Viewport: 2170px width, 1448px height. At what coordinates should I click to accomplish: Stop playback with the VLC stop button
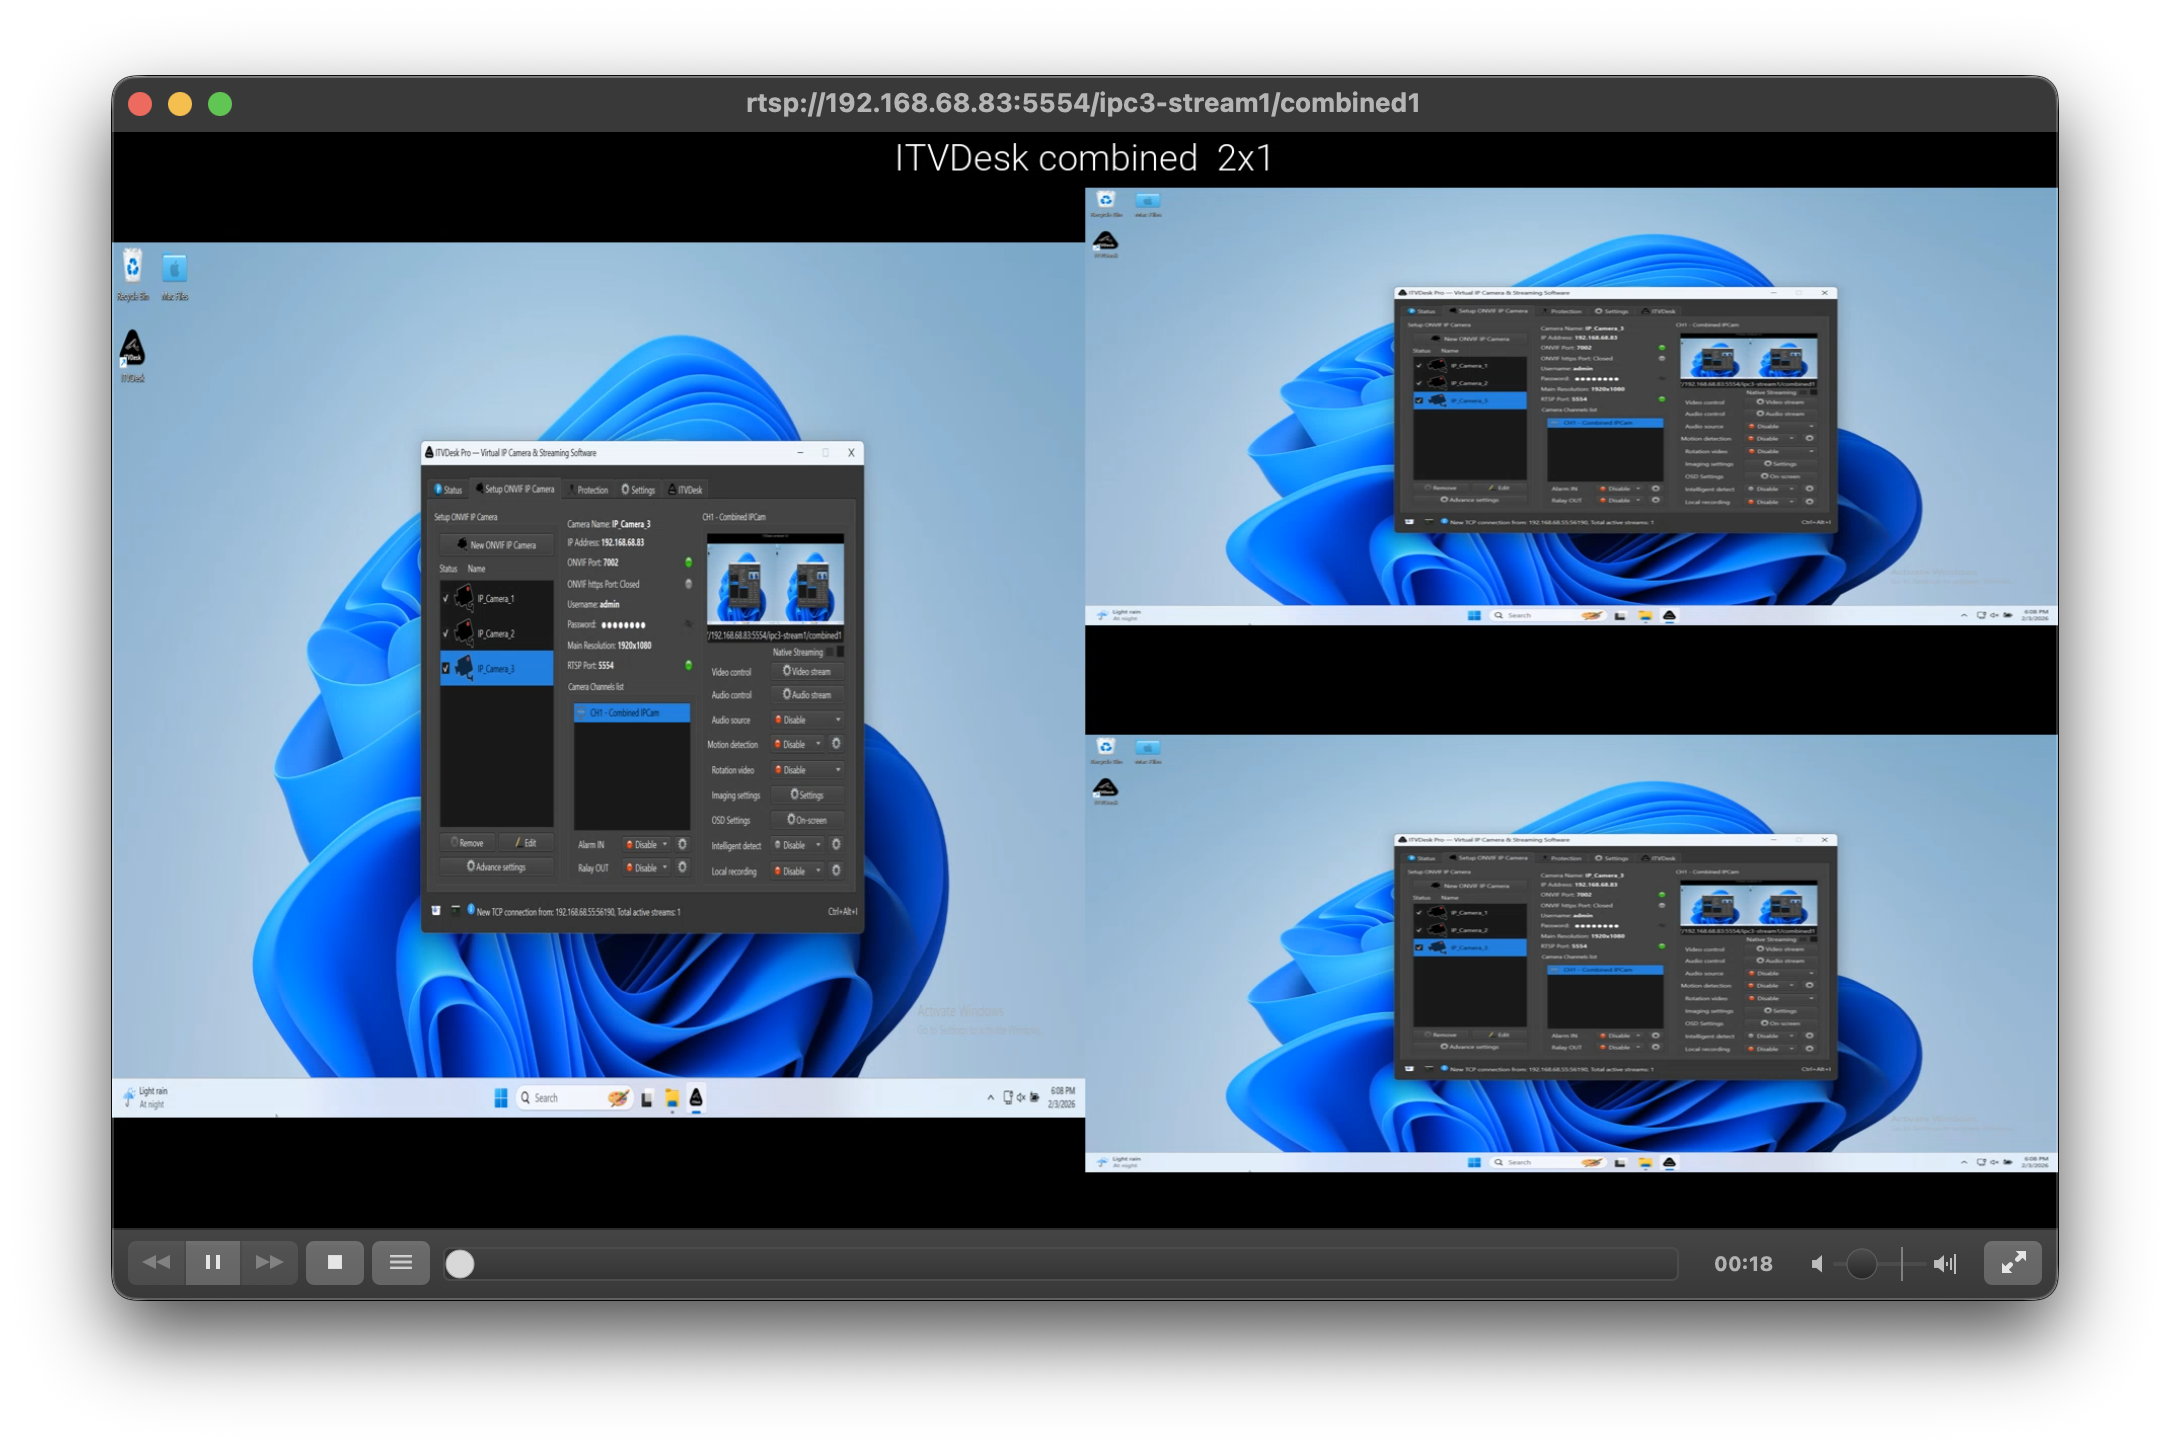click(x=335, y=1262)
